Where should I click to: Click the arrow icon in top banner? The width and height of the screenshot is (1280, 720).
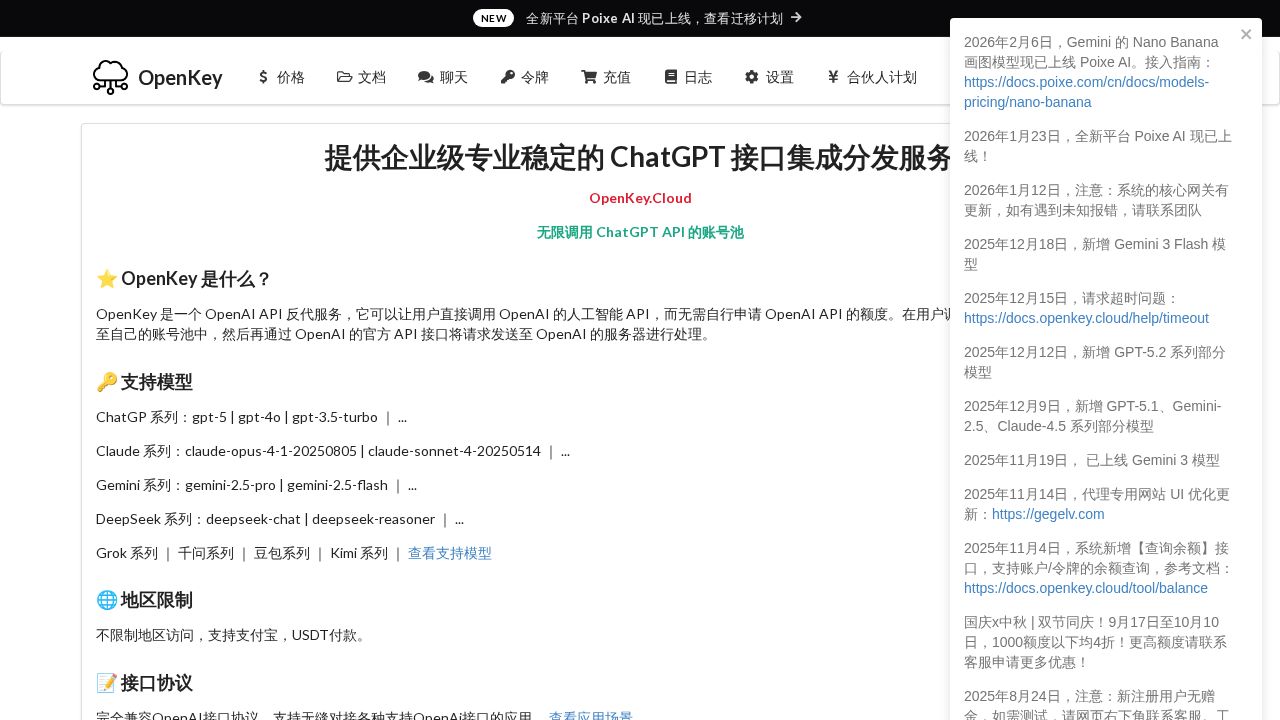click(x=796, y=18)
